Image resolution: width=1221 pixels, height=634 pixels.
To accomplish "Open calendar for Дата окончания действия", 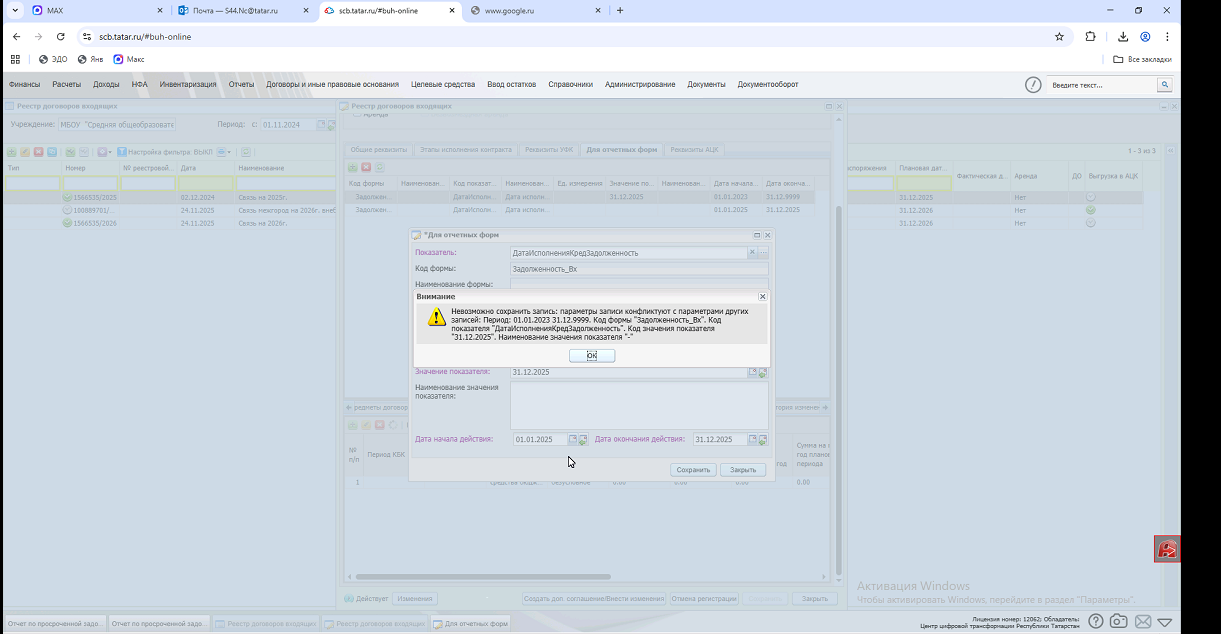I will pos(752,439).
